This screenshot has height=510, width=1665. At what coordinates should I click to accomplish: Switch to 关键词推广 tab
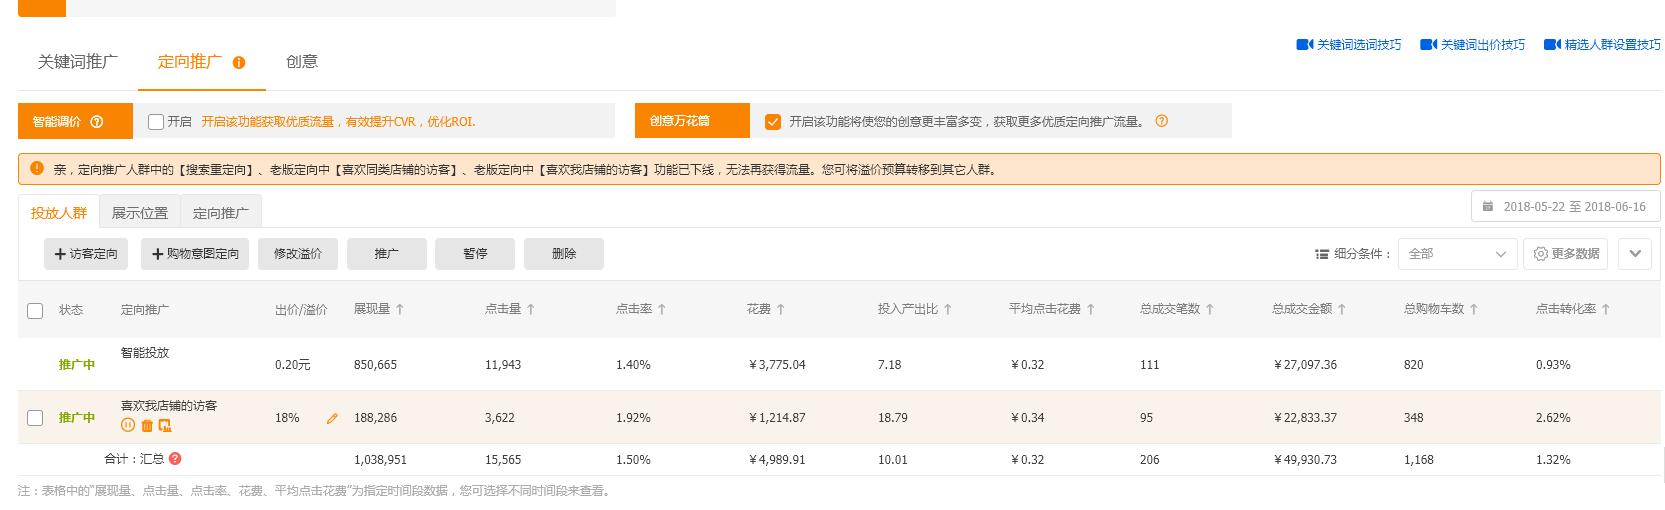78,62
